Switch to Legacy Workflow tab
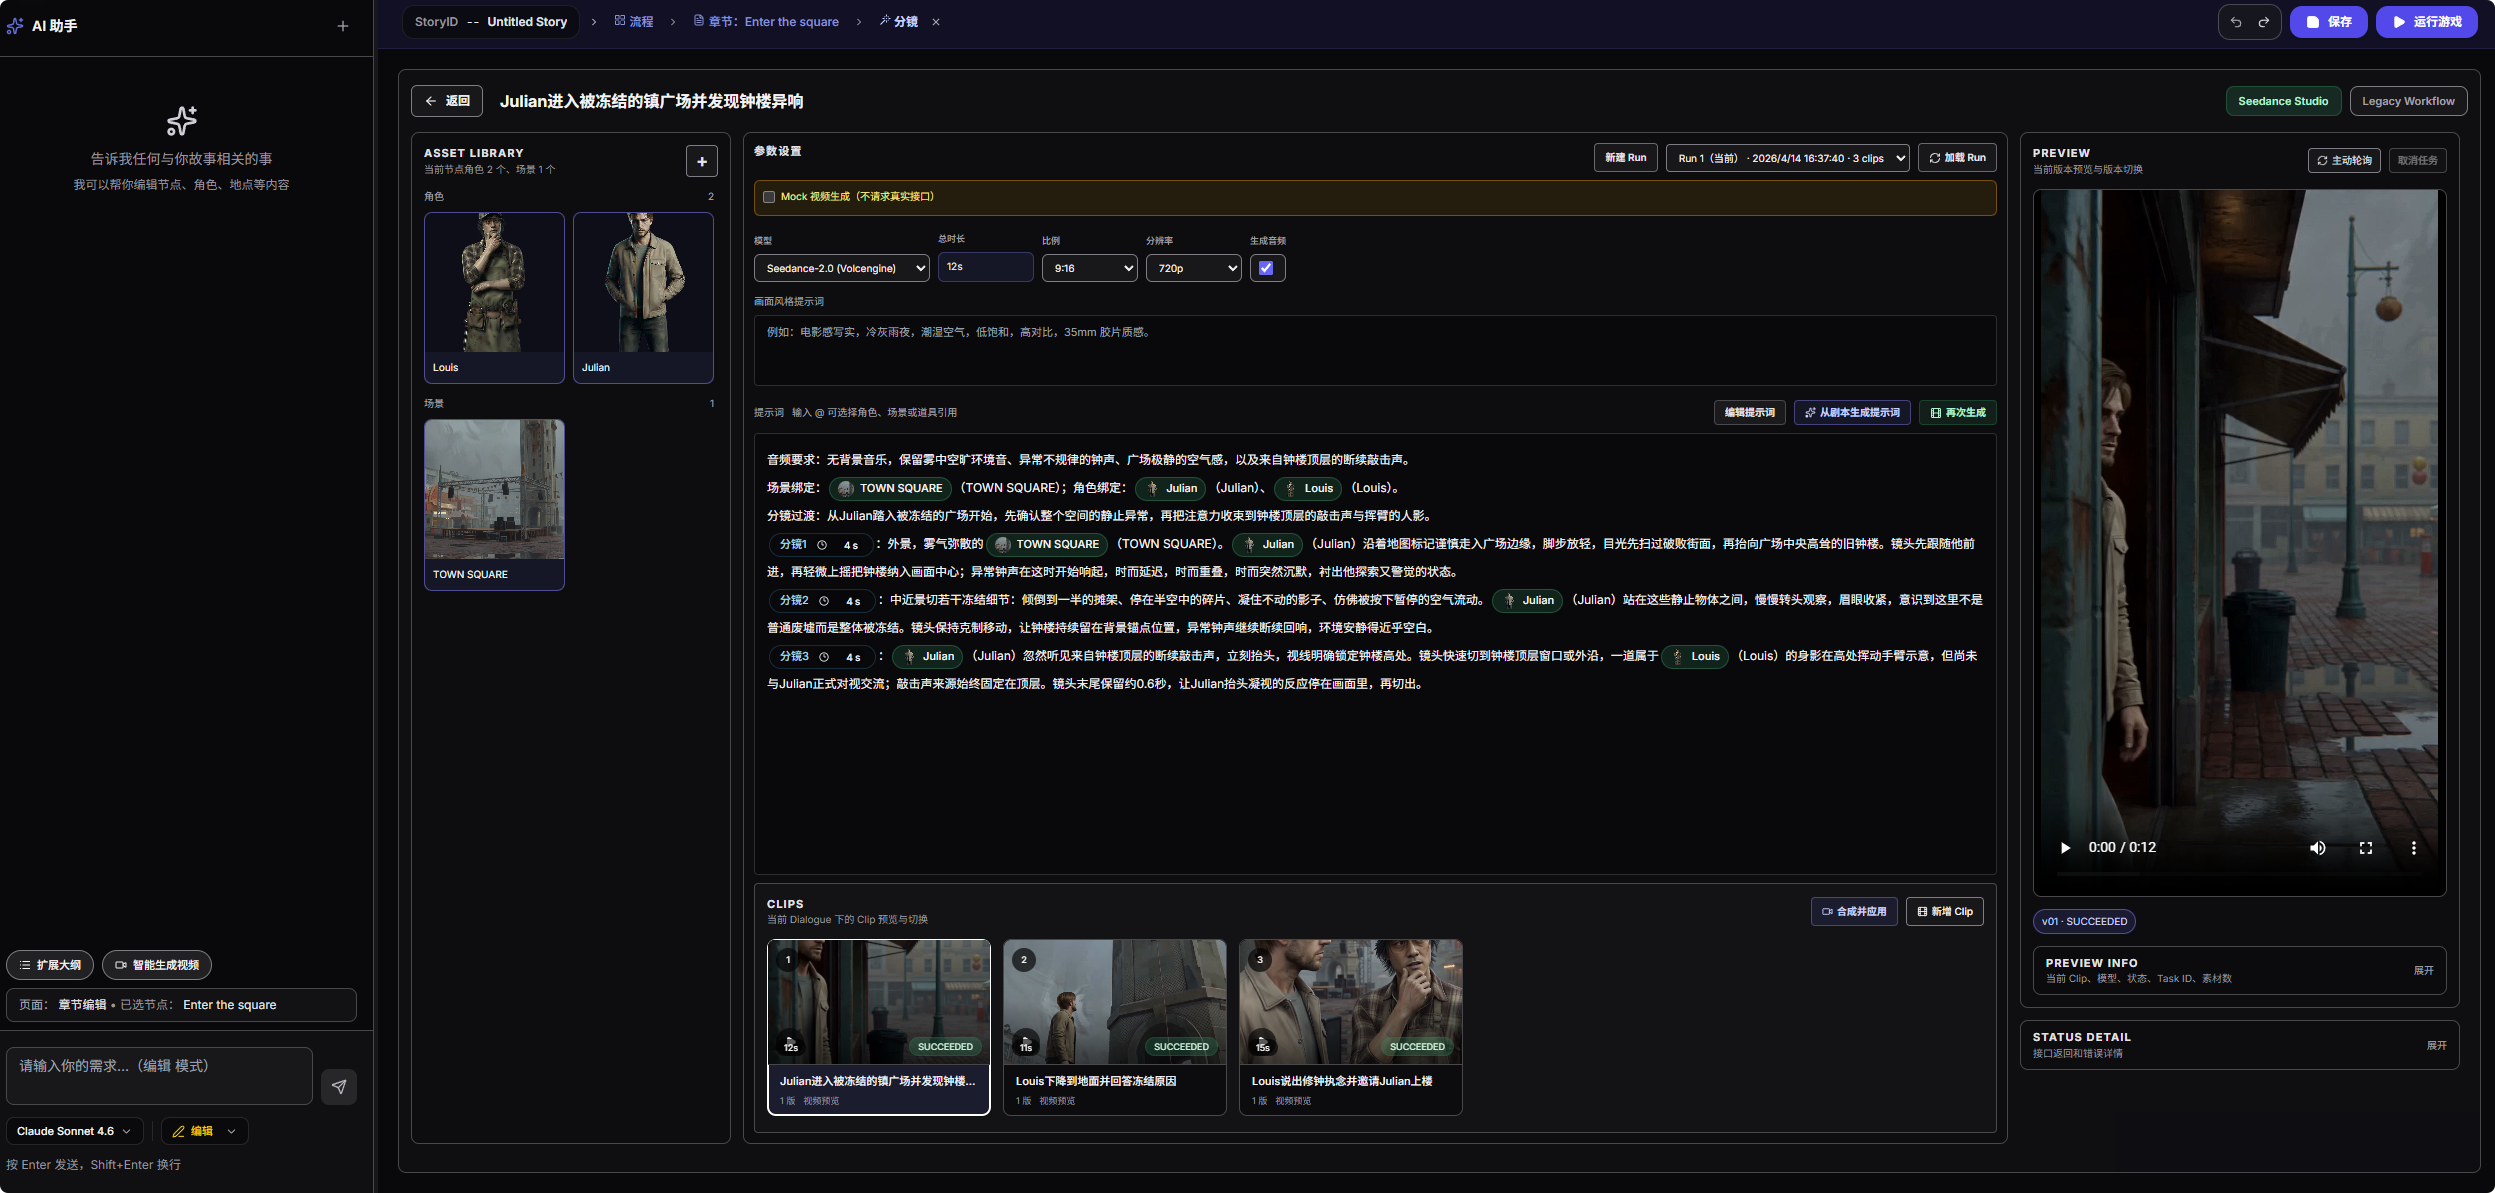Viewport: 2495px width, 1193px height. [x=2408, y=101]
